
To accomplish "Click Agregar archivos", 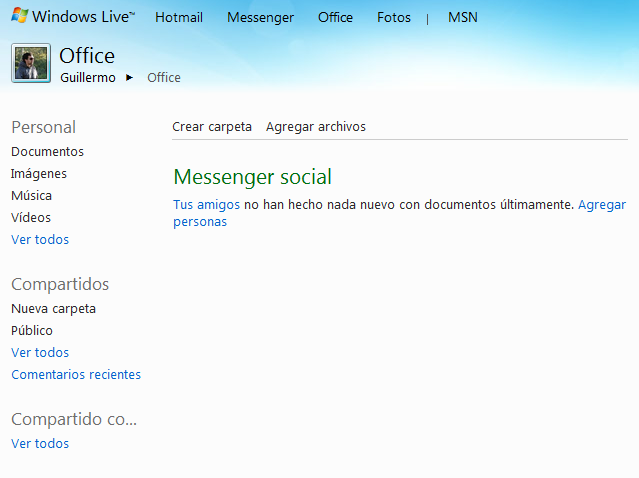I will click(x=316, y=127).
